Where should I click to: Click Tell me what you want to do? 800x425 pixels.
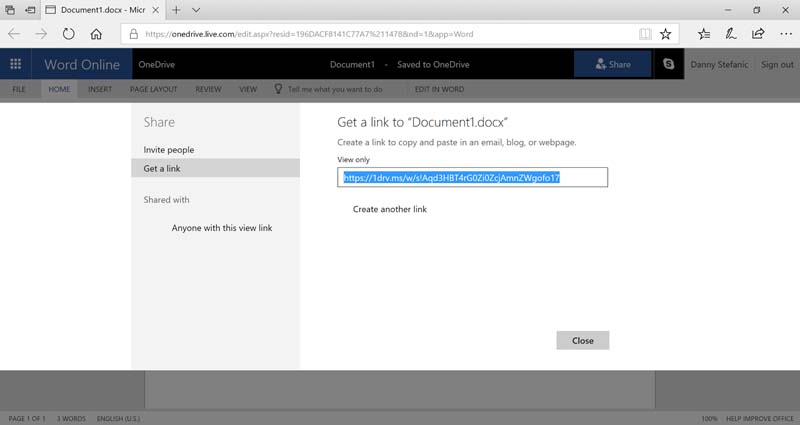(335, 89)
